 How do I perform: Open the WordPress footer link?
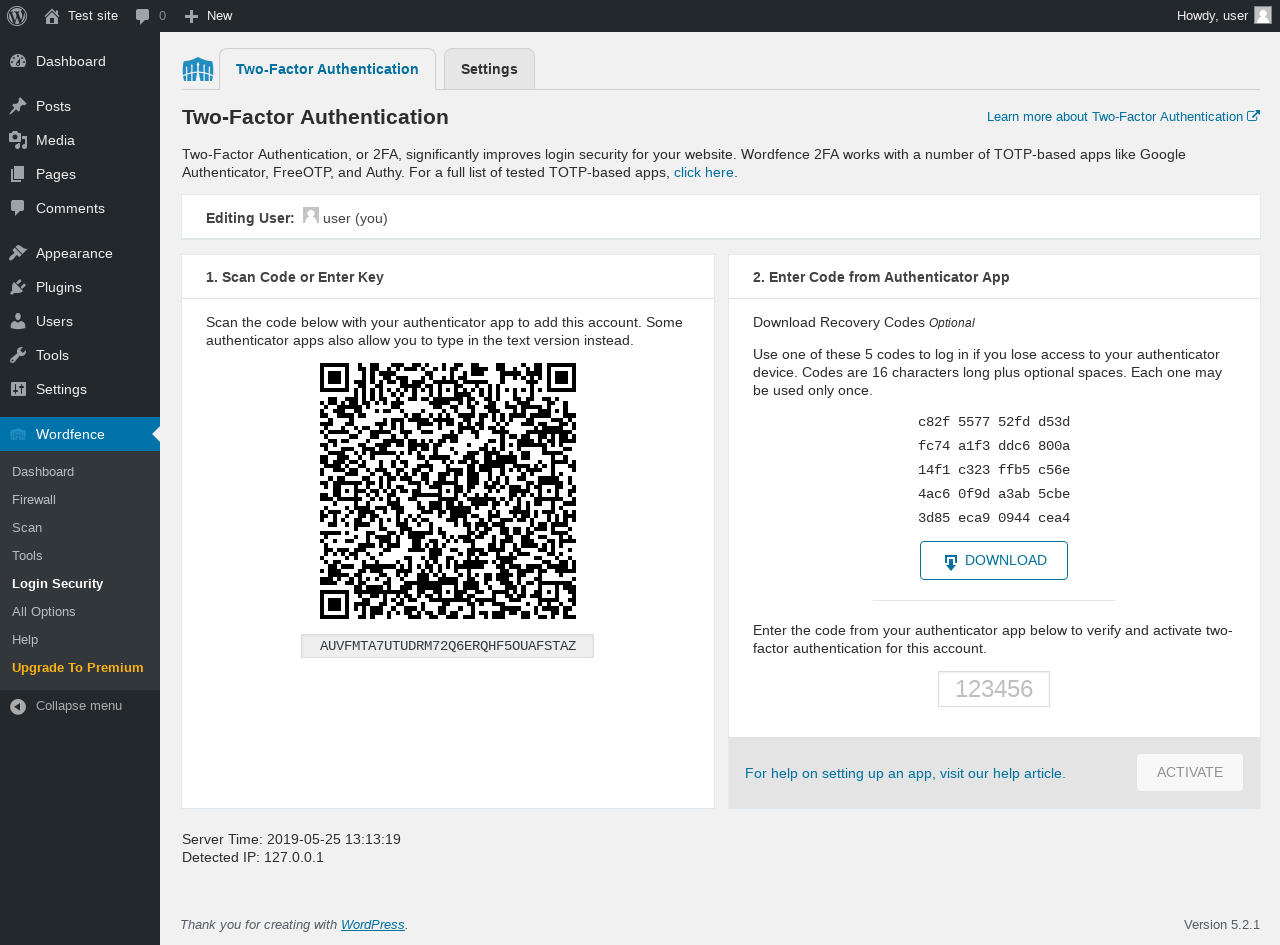click(x=373, y=924)
